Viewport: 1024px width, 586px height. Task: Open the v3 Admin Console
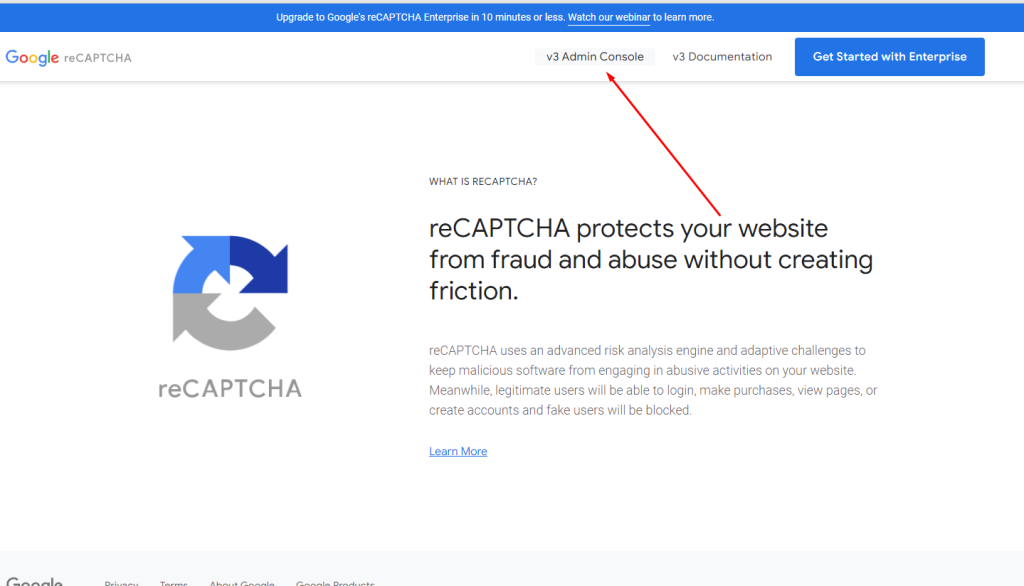(595, 57)
